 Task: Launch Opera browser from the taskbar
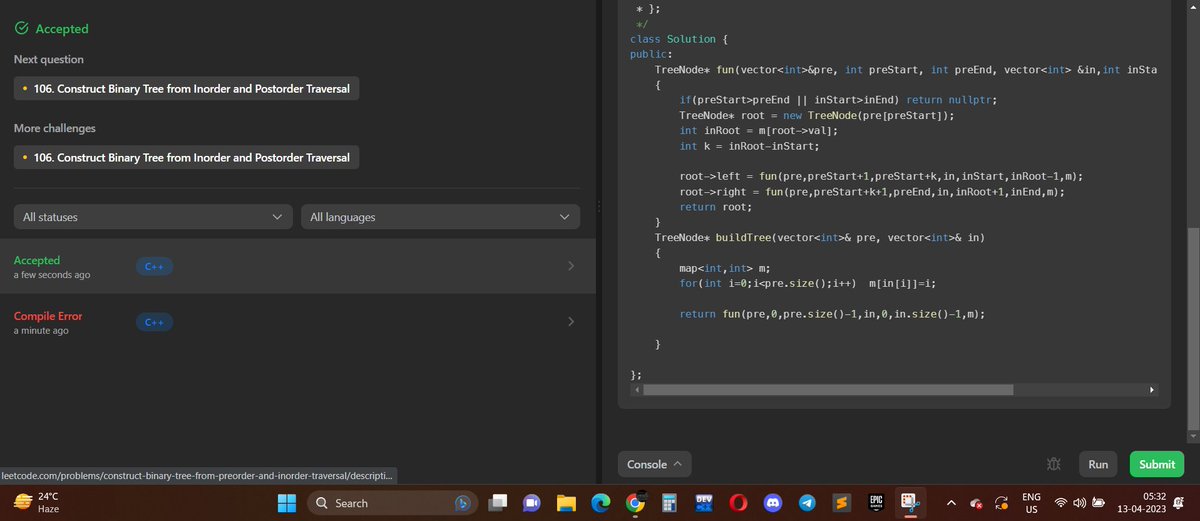point(738,503)
